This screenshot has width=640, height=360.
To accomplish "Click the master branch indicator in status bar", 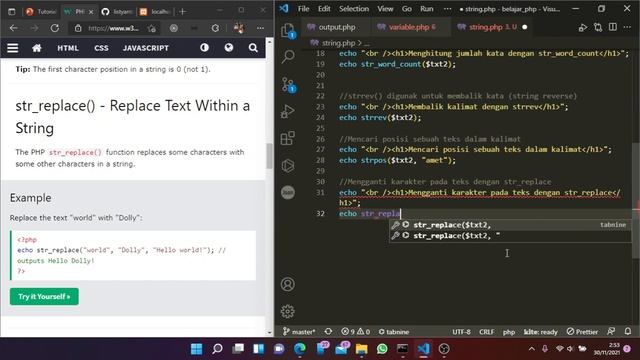I will (300, 332).
